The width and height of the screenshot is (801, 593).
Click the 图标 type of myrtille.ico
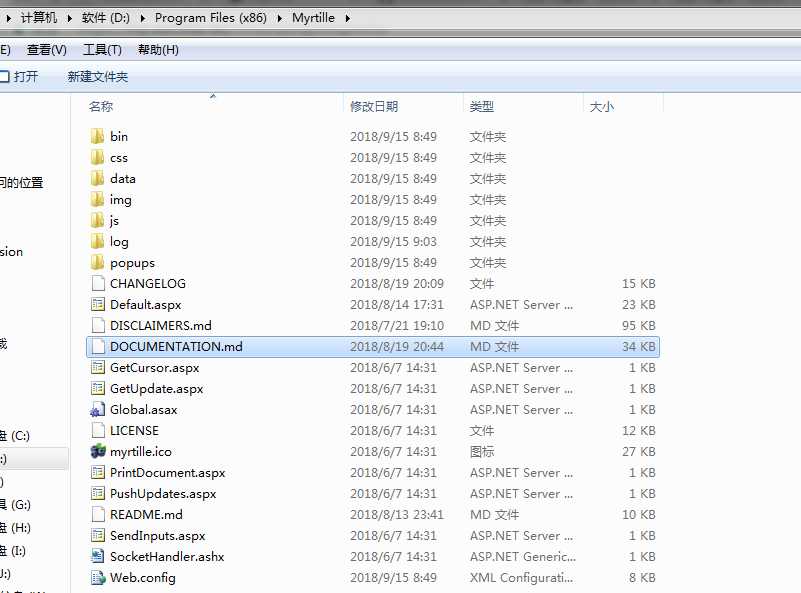point(482,452)
